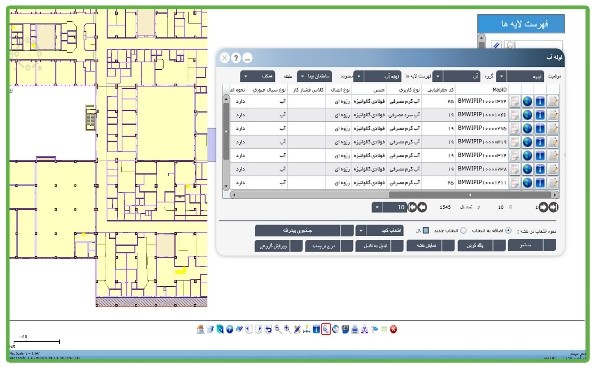The width and height of the screenshot is (594, 367).
Task: Click the advanced search button
Action: click(x=304, y=230)
